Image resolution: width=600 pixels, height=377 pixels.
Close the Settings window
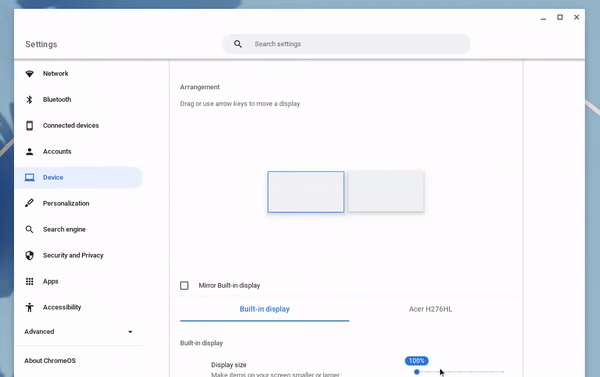tap(577, 17)
